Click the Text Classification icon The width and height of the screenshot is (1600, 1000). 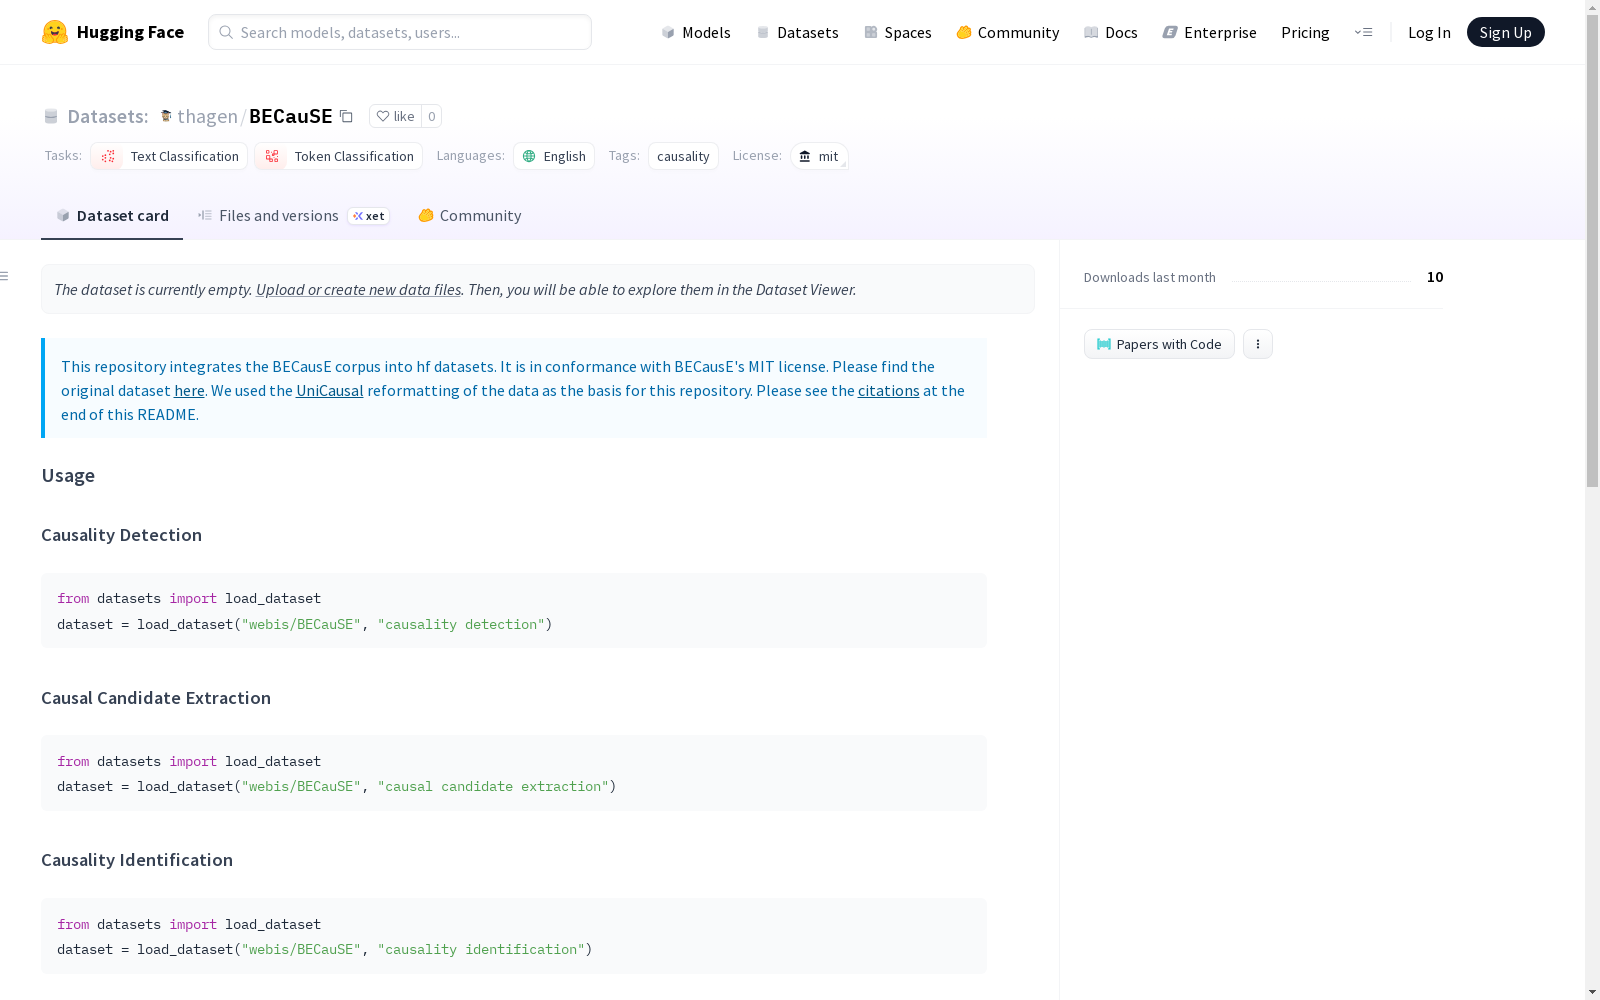point(108,156)
